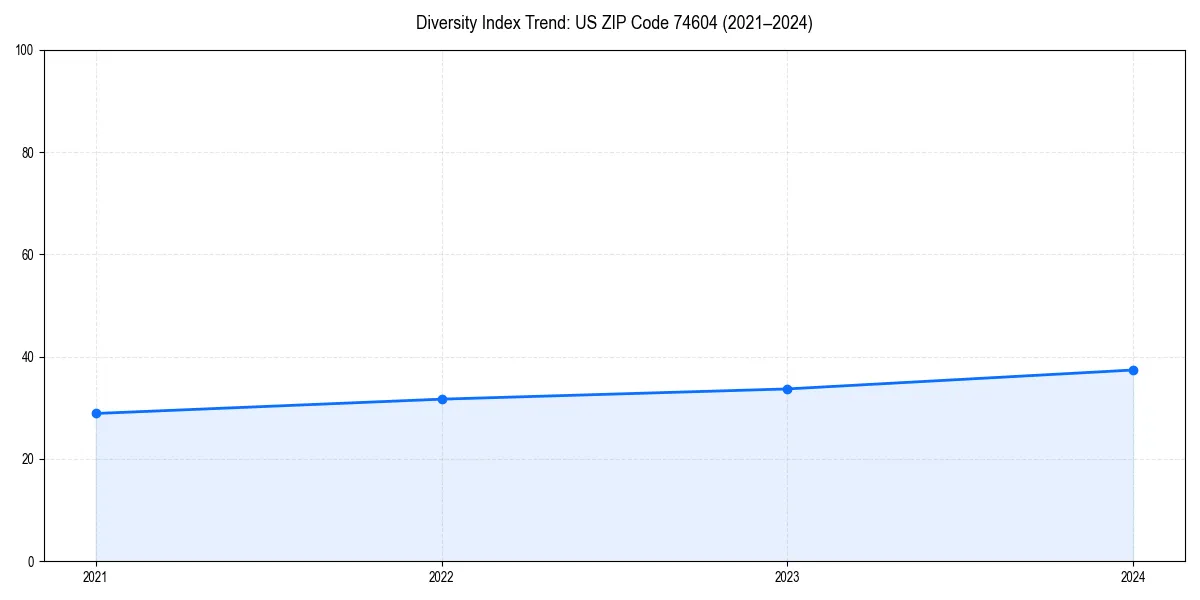Image resolution: width=1200 pixels, height=600 pixels.
Task: Click the blue trend line between 2021 and 2022
Action: (270, 406)
